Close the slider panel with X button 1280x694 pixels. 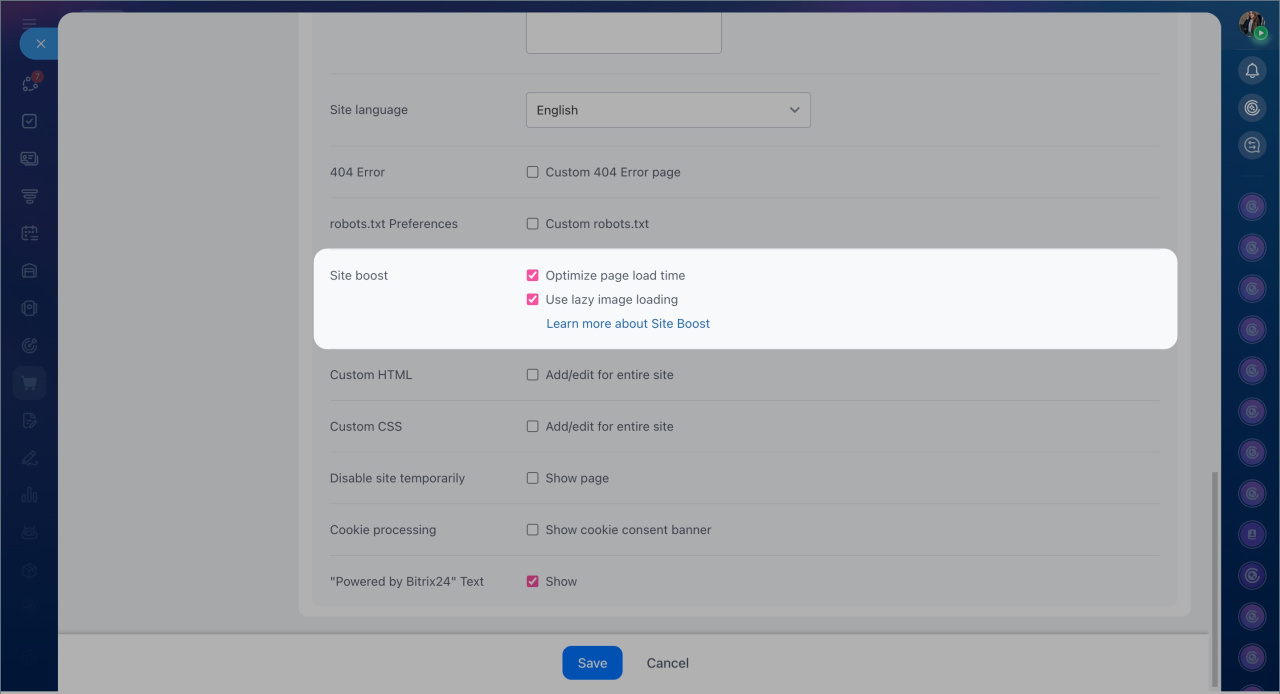(x=40, y=44)
